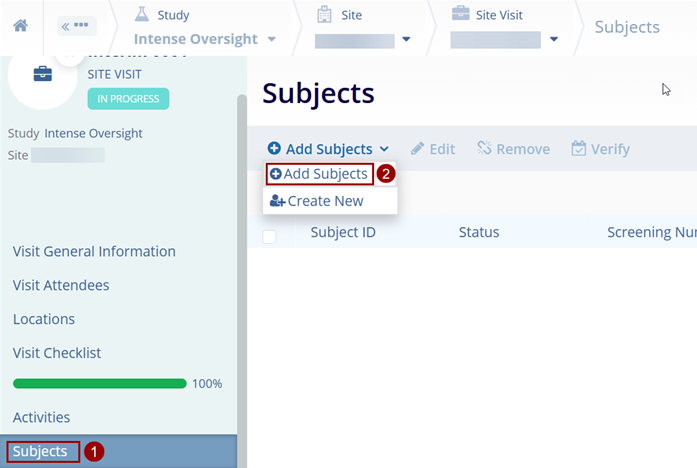697x468 pixels.
Task: Click the briefcase avatar in the sidebar
Action: pyautogui.click(x=42, y=75)
